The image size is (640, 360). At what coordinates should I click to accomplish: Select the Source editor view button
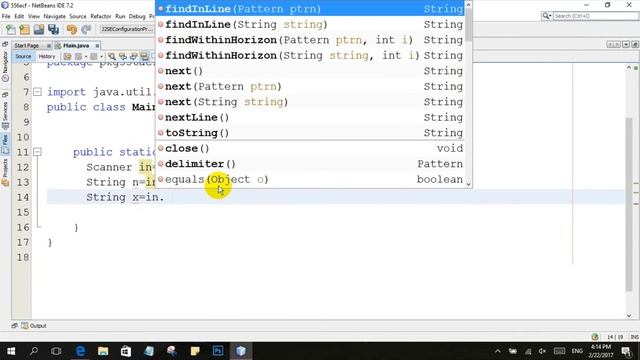coord(23,56)
